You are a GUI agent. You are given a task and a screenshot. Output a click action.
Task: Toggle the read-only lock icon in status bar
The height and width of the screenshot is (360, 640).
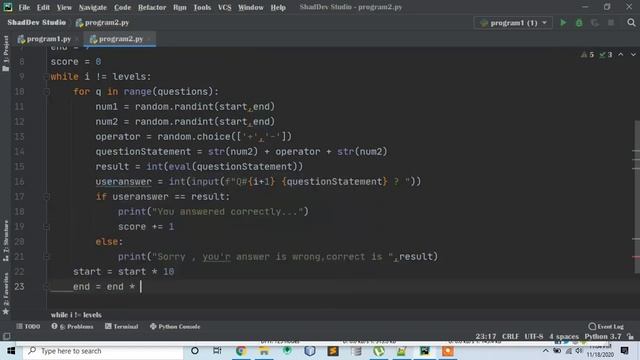click(631, 336)
